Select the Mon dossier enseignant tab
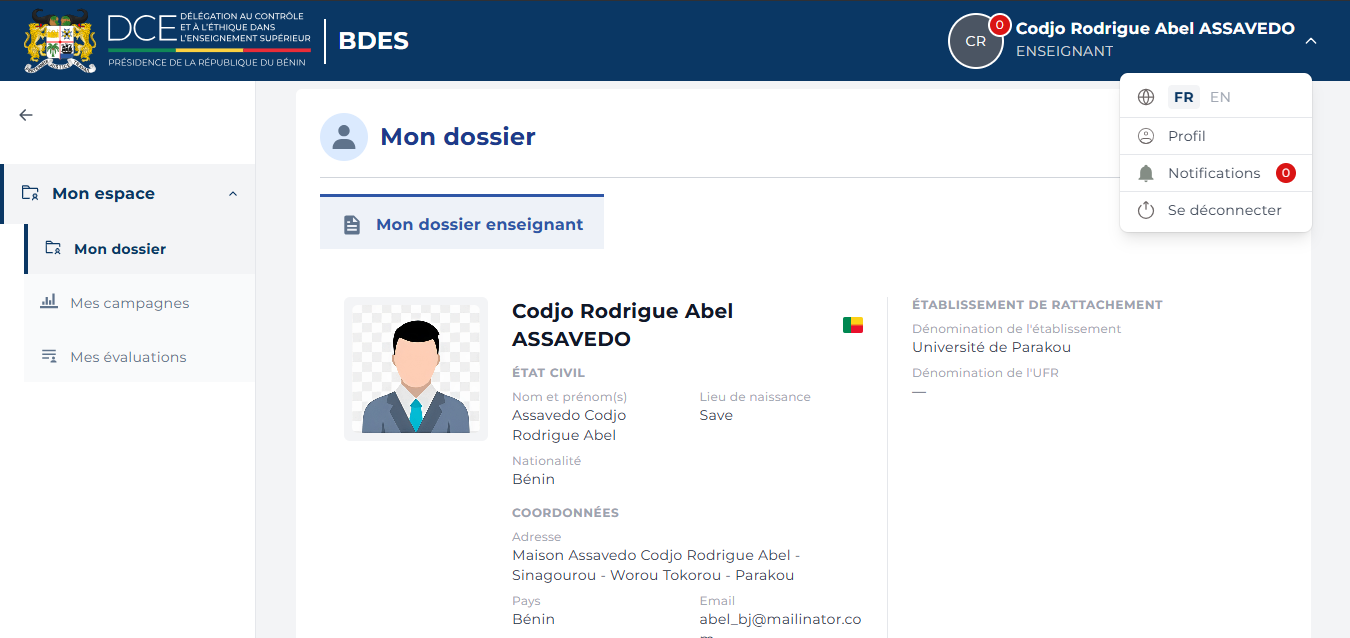 pyautogui.click(x=462, y=222)
